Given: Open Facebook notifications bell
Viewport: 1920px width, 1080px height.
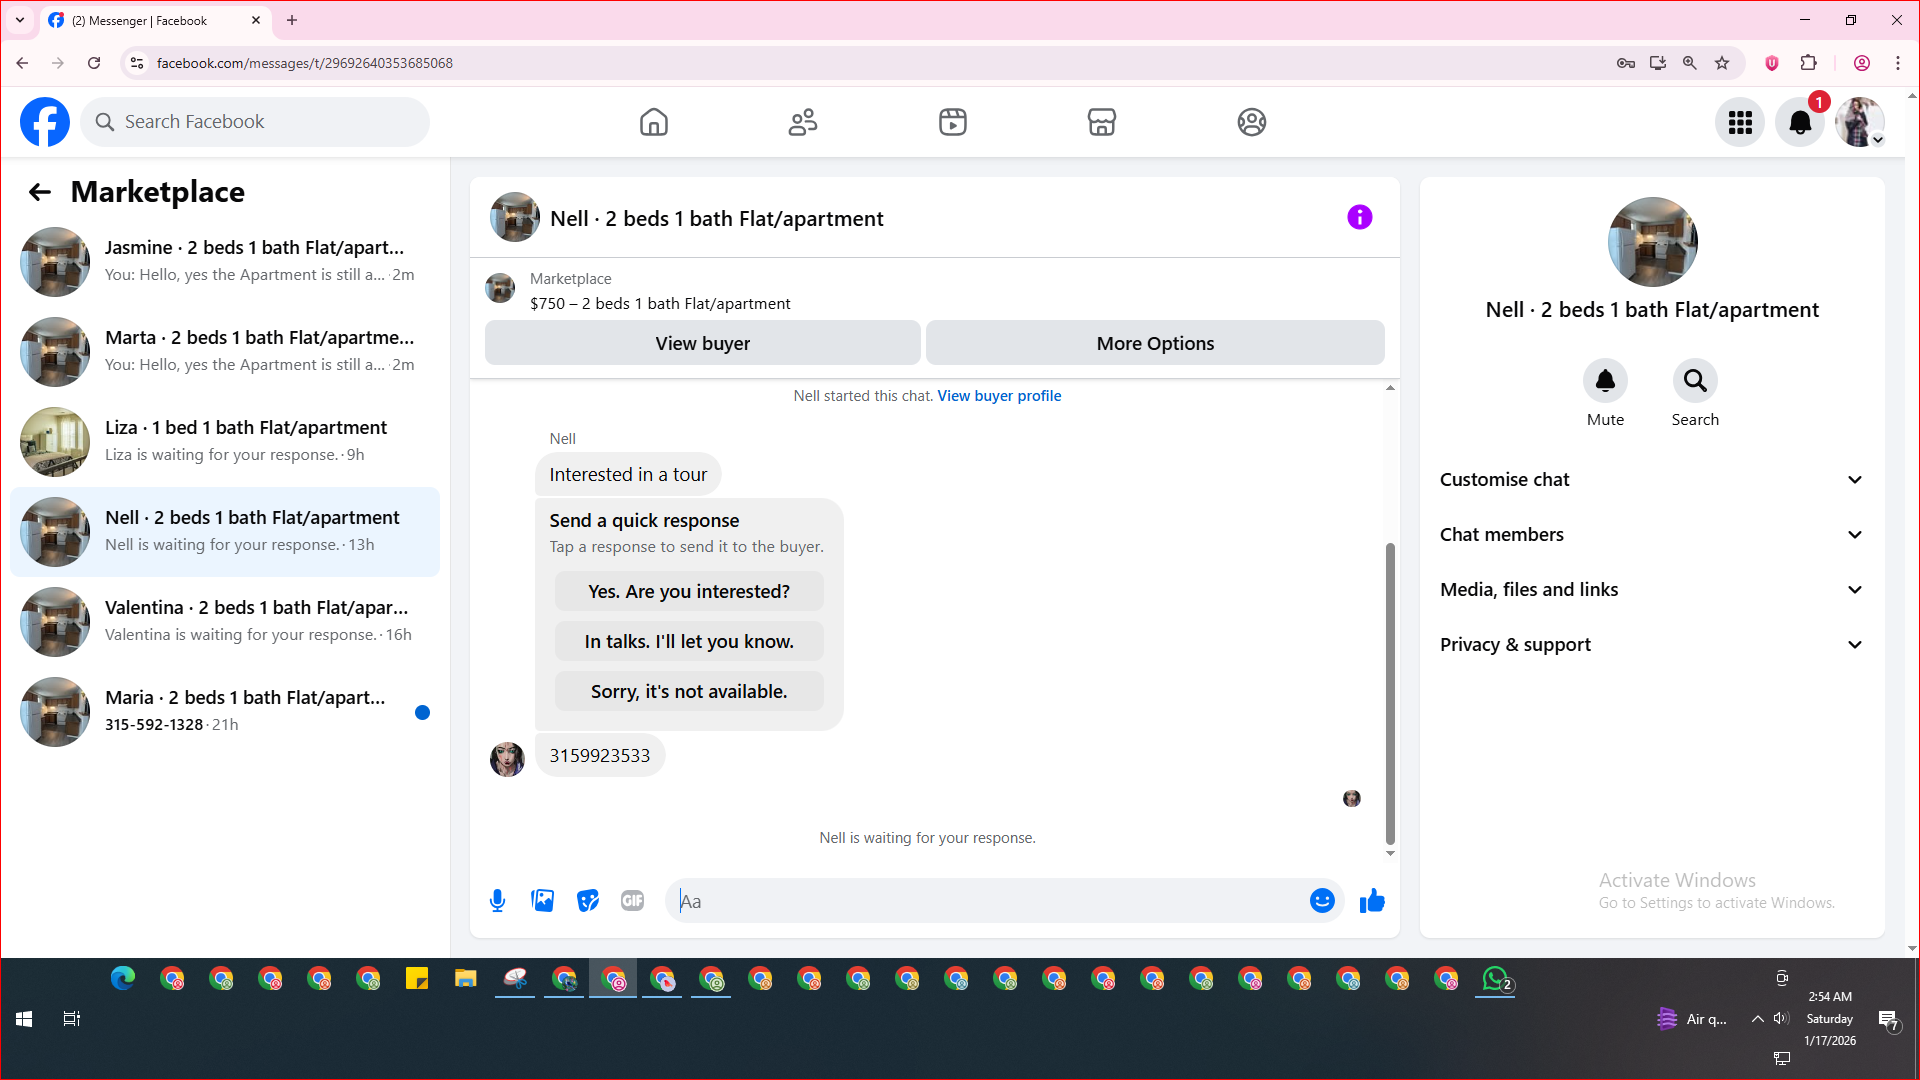Looking at the screenshot, I should tap(1799, 122).
